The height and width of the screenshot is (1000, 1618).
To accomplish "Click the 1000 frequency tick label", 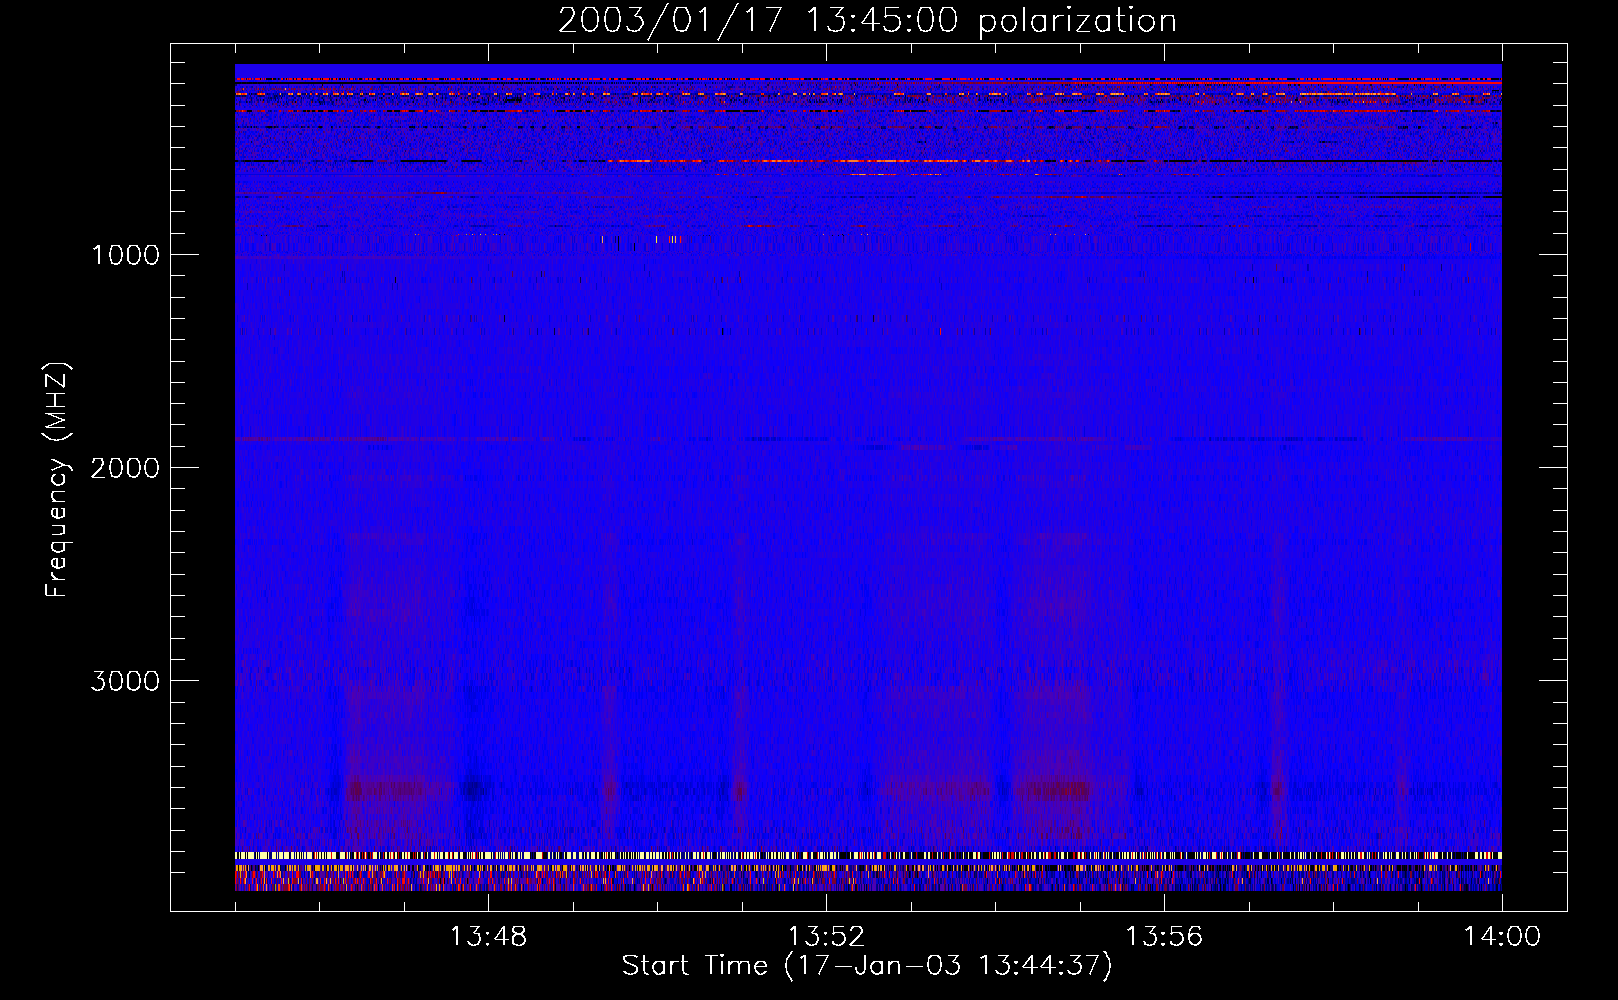I will coord(125,255).
